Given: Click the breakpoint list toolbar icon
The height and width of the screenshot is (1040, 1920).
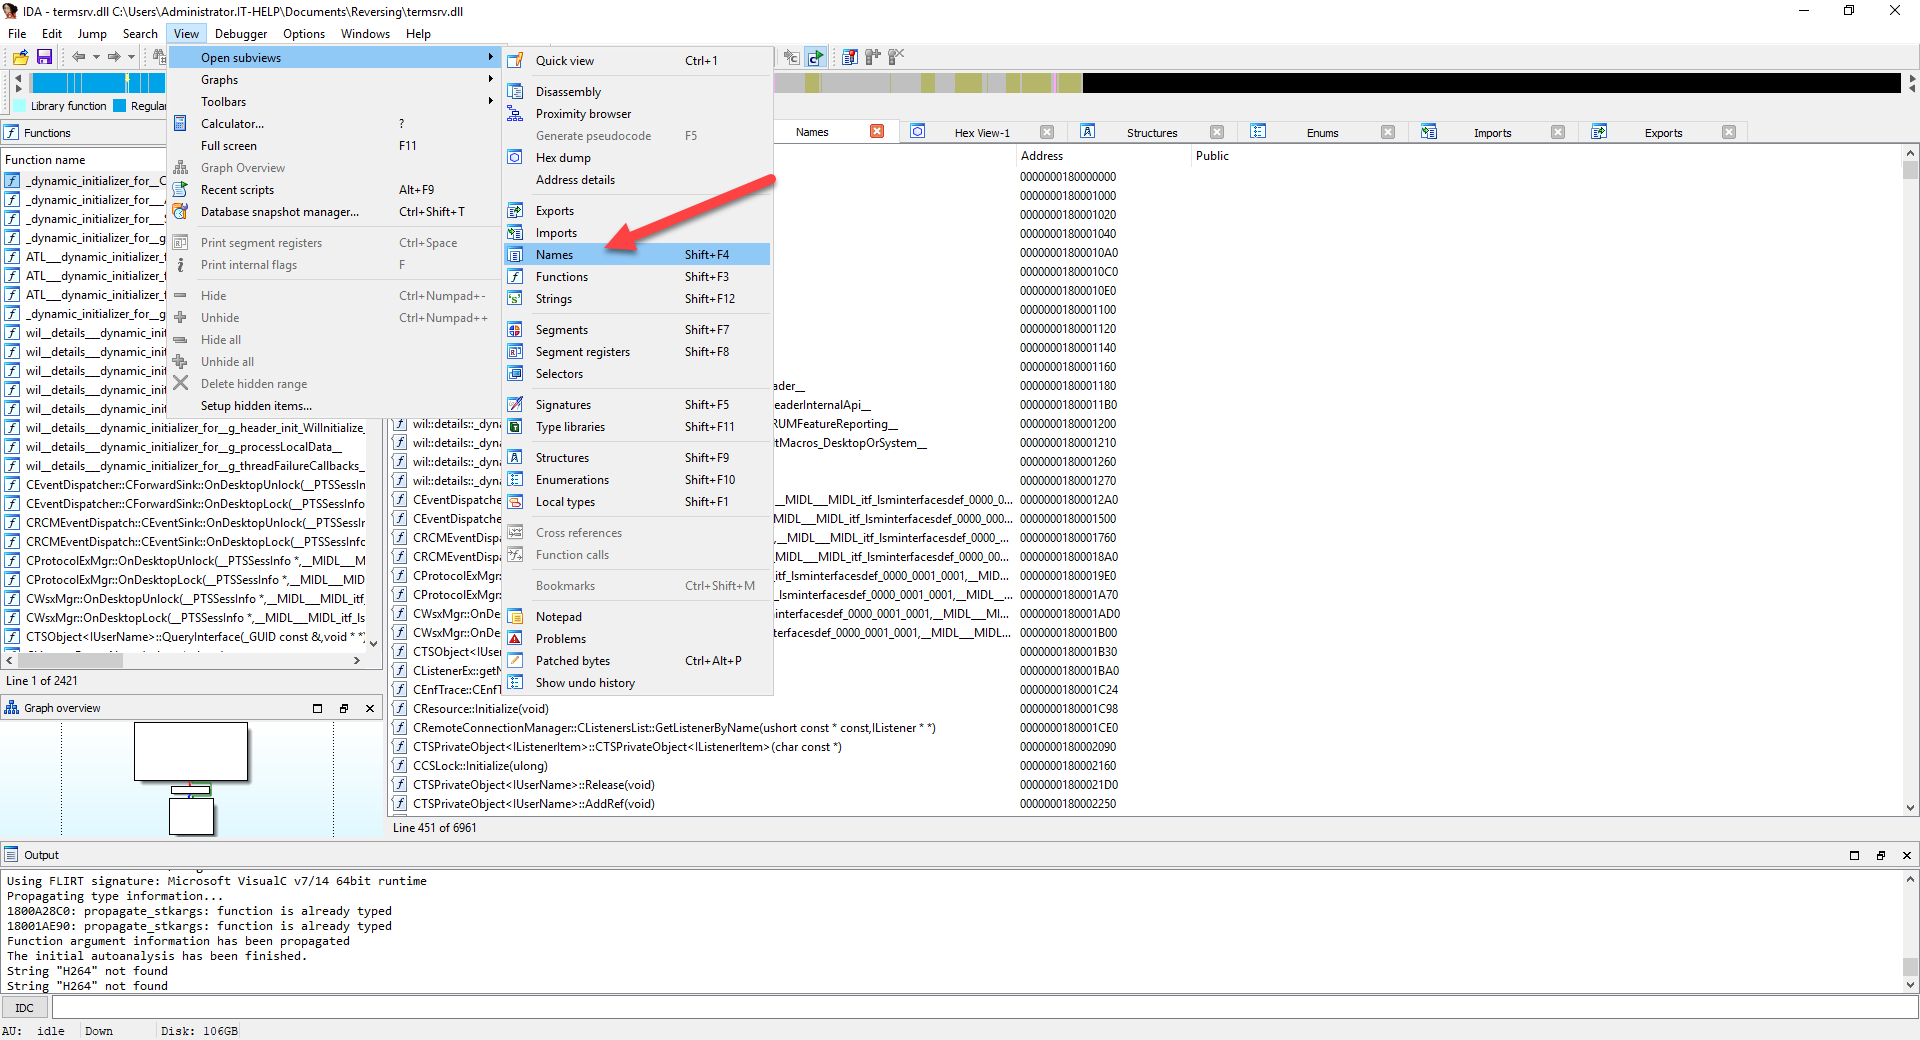Looking at the screenshot, I should click(849, 57).
